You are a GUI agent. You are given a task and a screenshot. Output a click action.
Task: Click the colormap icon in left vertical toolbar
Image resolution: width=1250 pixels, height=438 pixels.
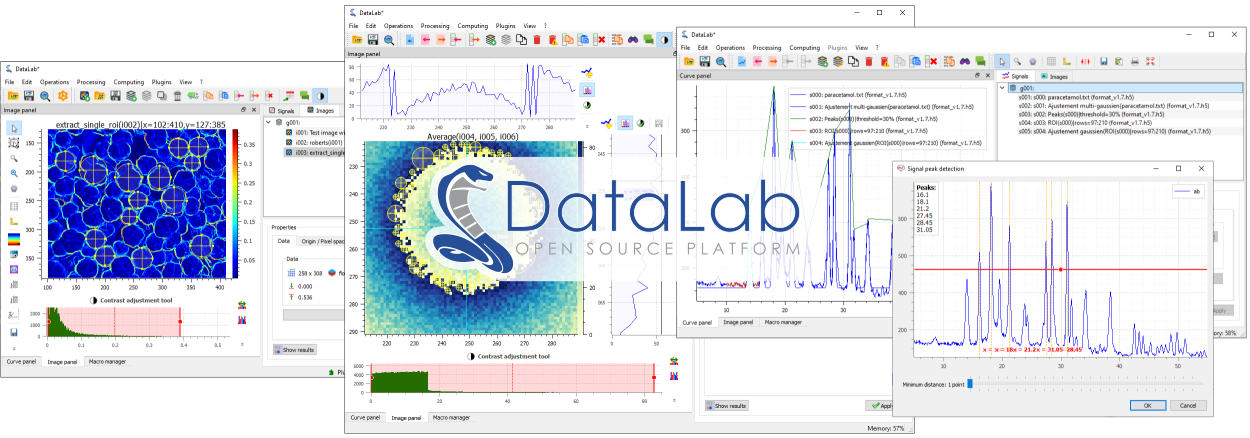[15, 240]
